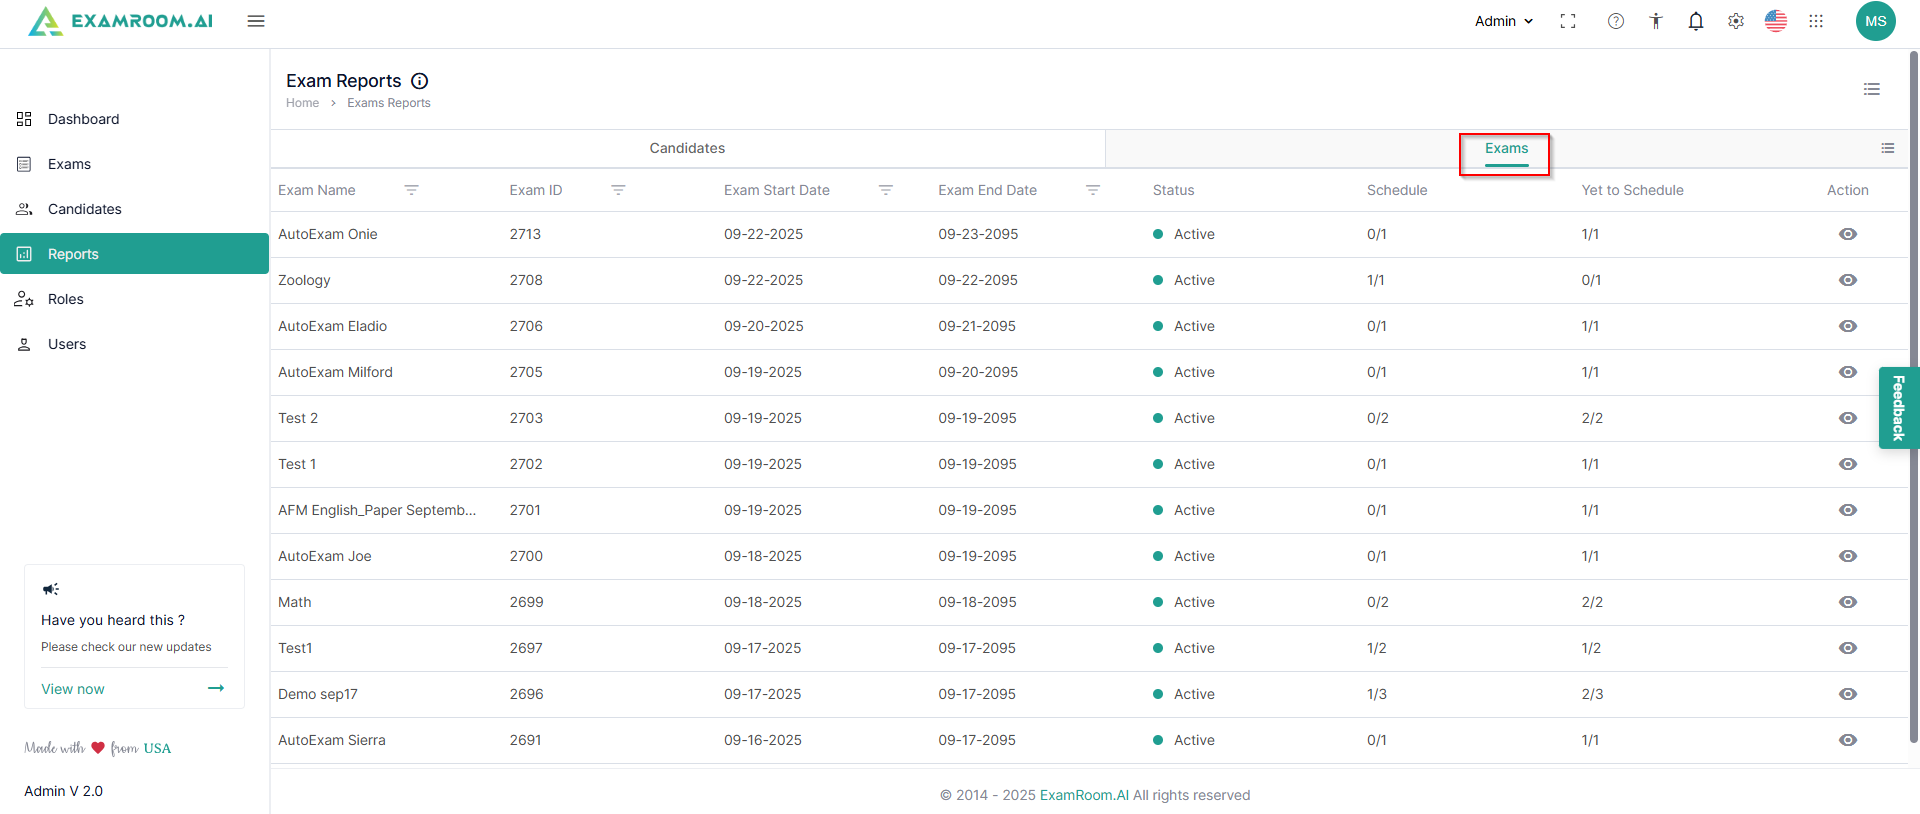Open the help question mark icon
The image size is (1920, 814).
1616,21
